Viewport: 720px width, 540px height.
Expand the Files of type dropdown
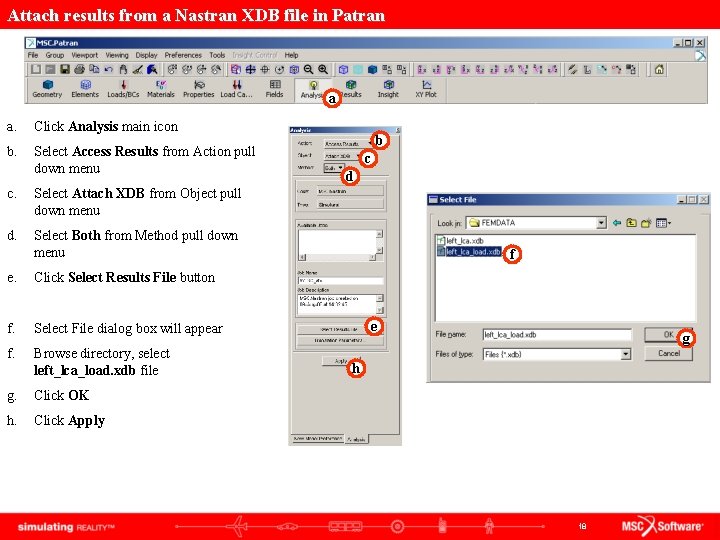tap(625, 354)
